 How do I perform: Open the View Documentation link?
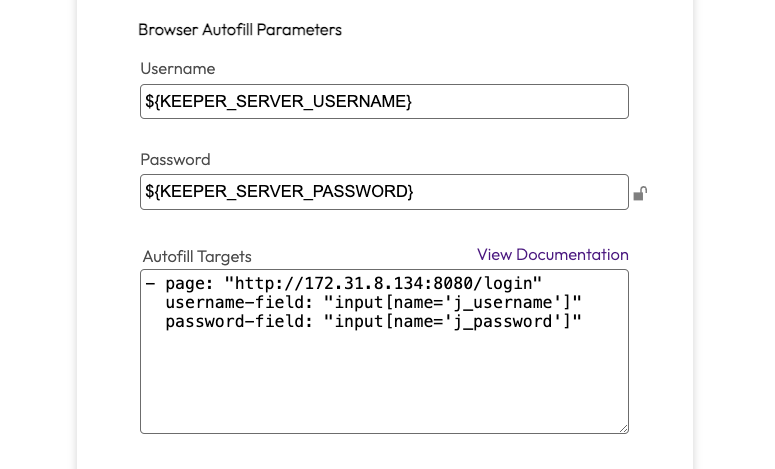tap(552, 254)
